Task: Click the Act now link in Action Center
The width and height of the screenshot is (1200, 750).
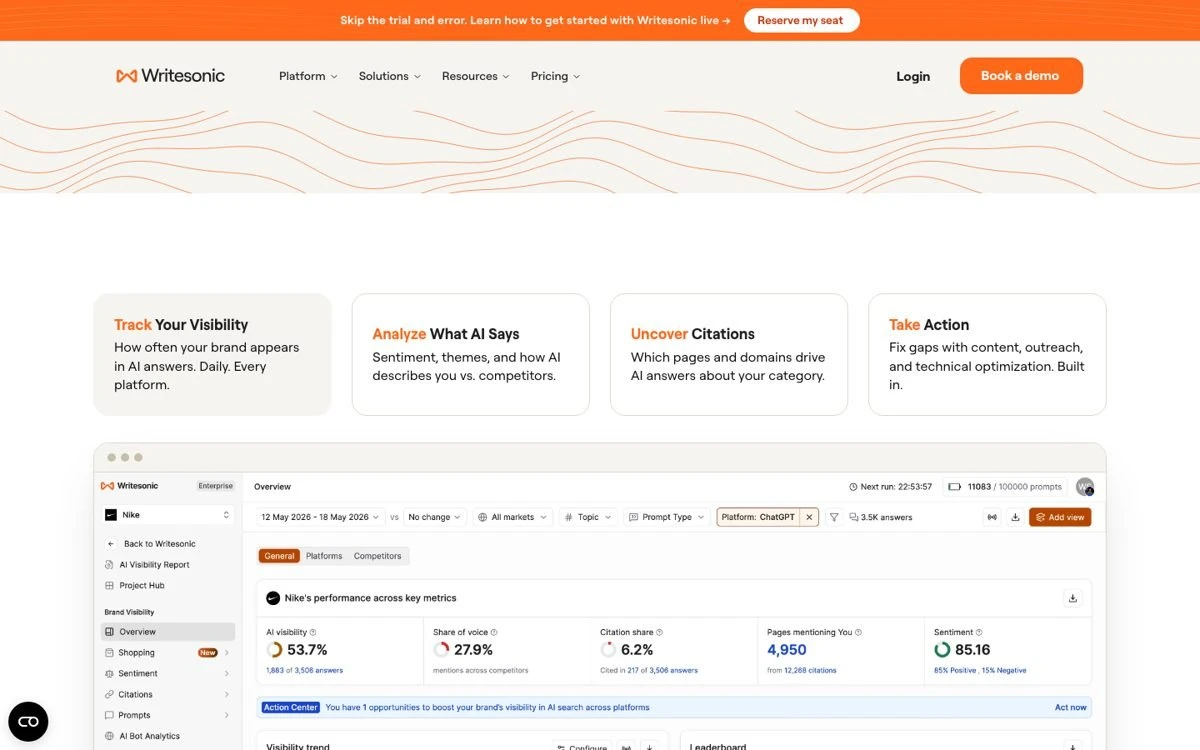Action: (x=1070, y=707)
